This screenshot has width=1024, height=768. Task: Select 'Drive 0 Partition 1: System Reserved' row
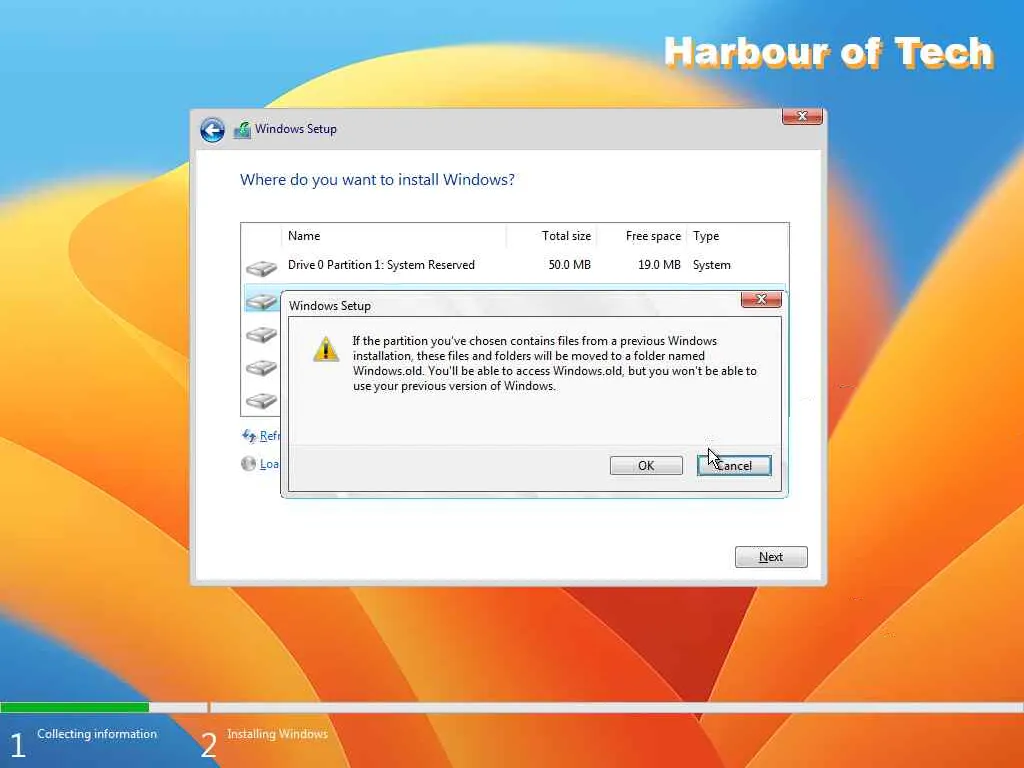point(515,265)
